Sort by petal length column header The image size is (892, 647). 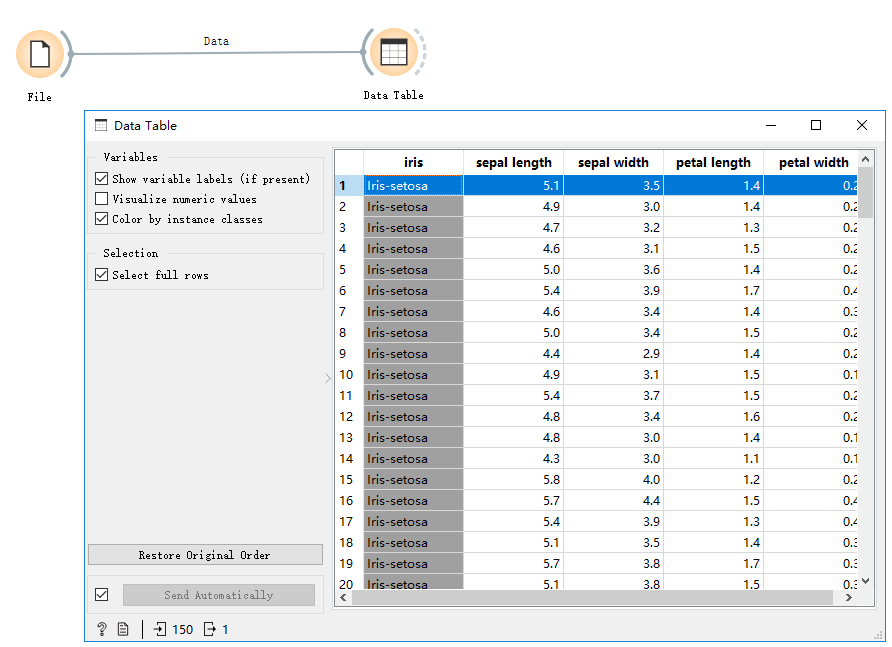(x=713, y=163)
